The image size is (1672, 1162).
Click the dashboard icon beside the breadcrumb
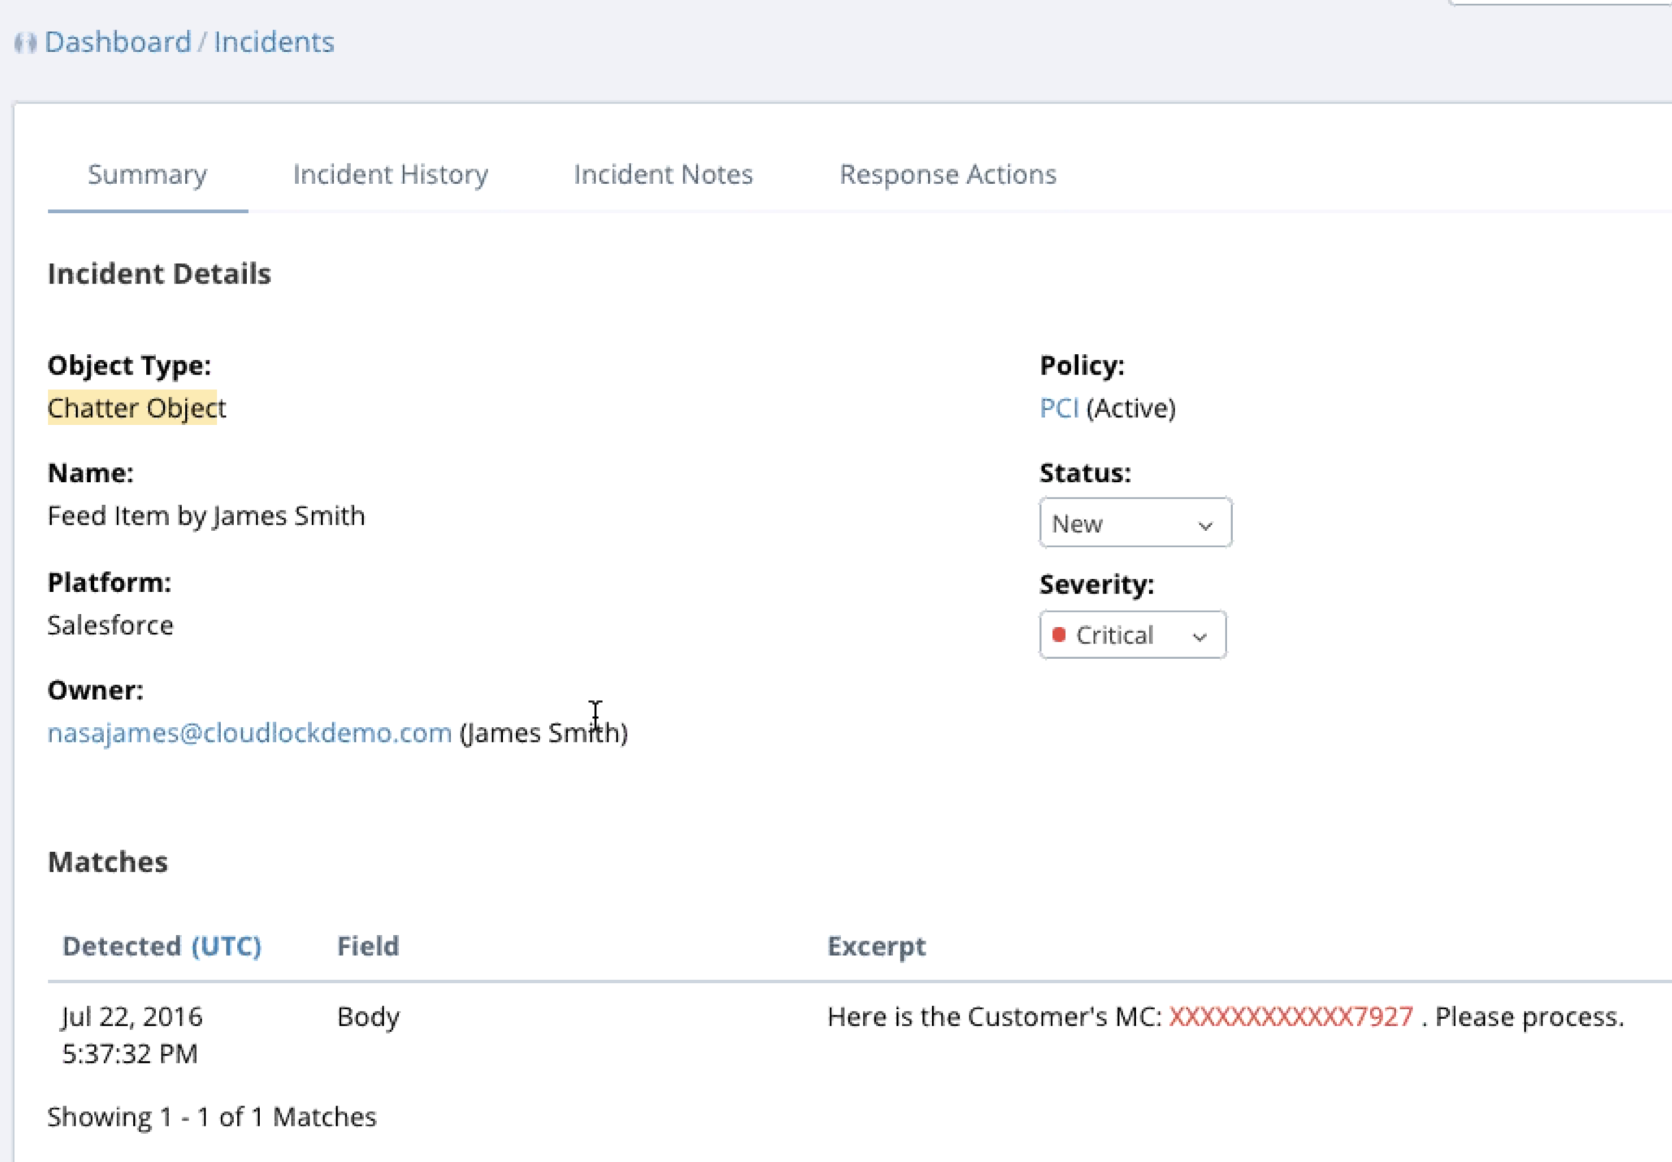click(25, 43)
